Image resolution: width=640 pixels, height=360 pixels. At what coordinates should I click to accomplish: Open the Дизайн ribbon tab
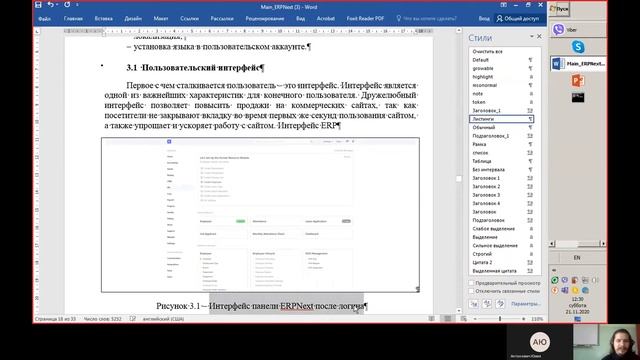coord(133,18)
